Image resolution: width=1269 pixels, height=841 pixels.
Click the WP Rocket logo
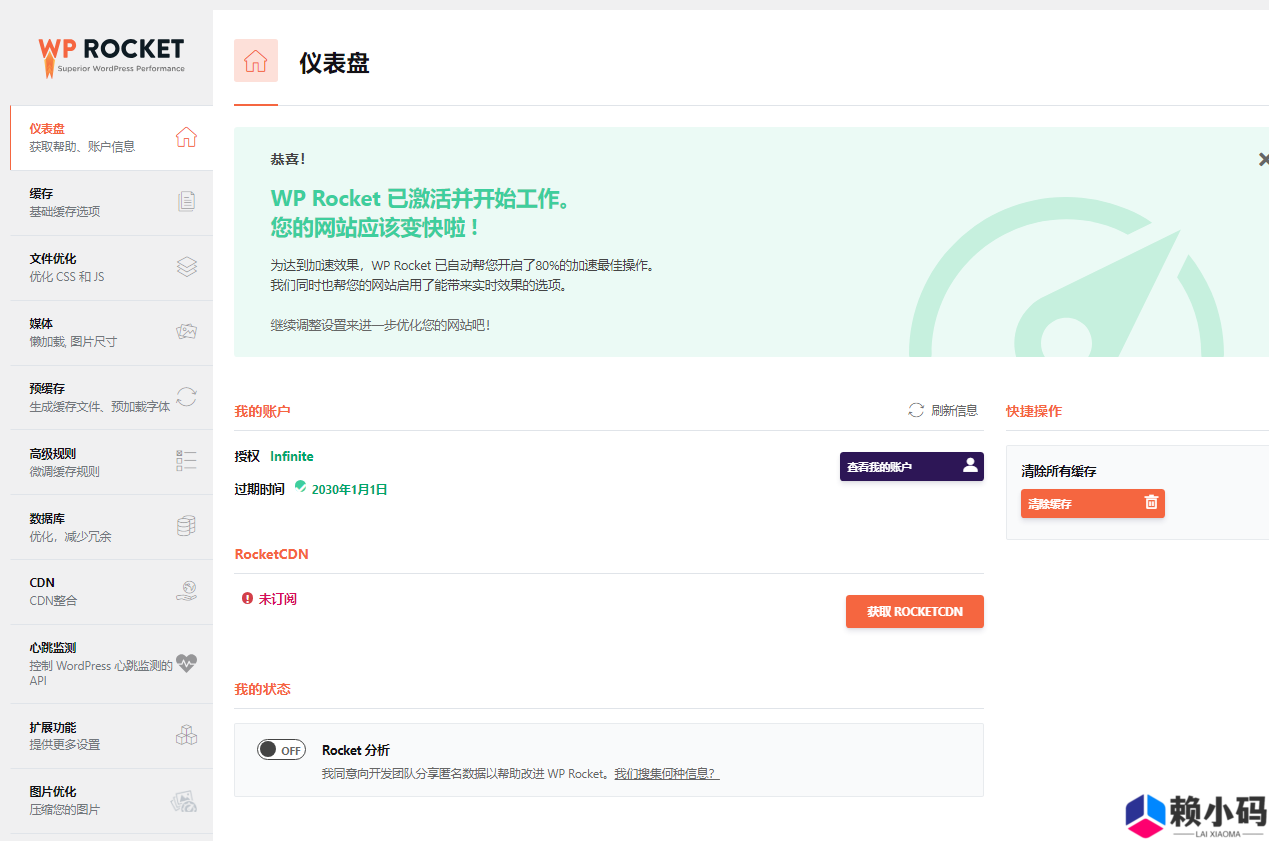[111, 55]
